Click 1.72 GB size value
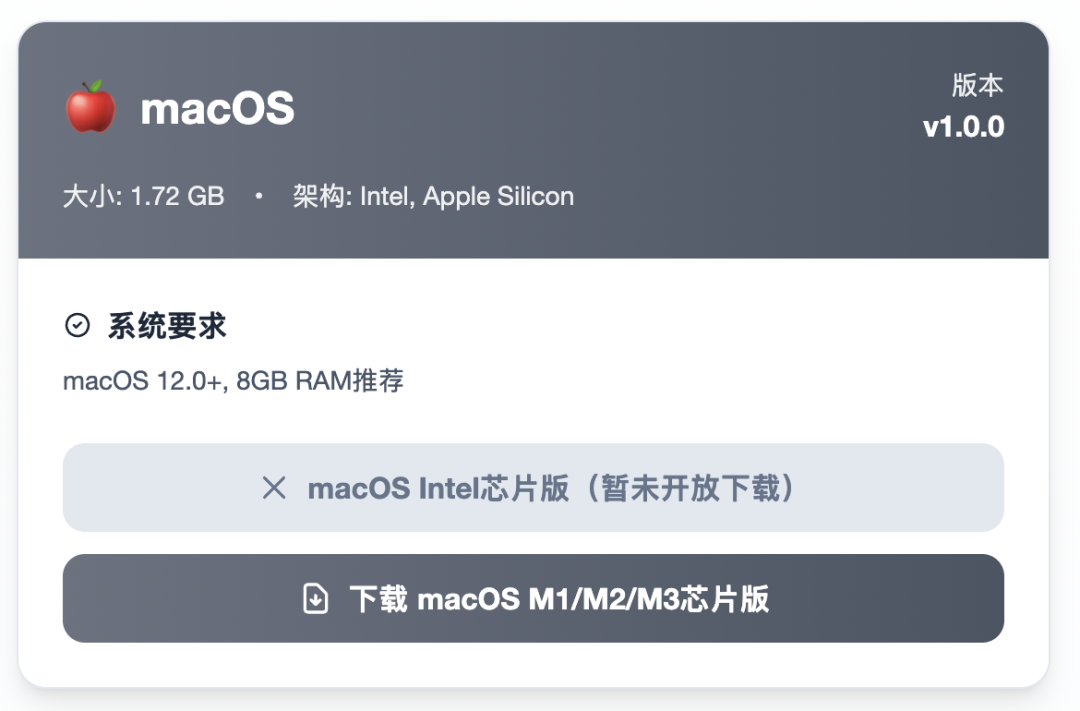This screenshot has height=711, width=1080. [178, 196]
